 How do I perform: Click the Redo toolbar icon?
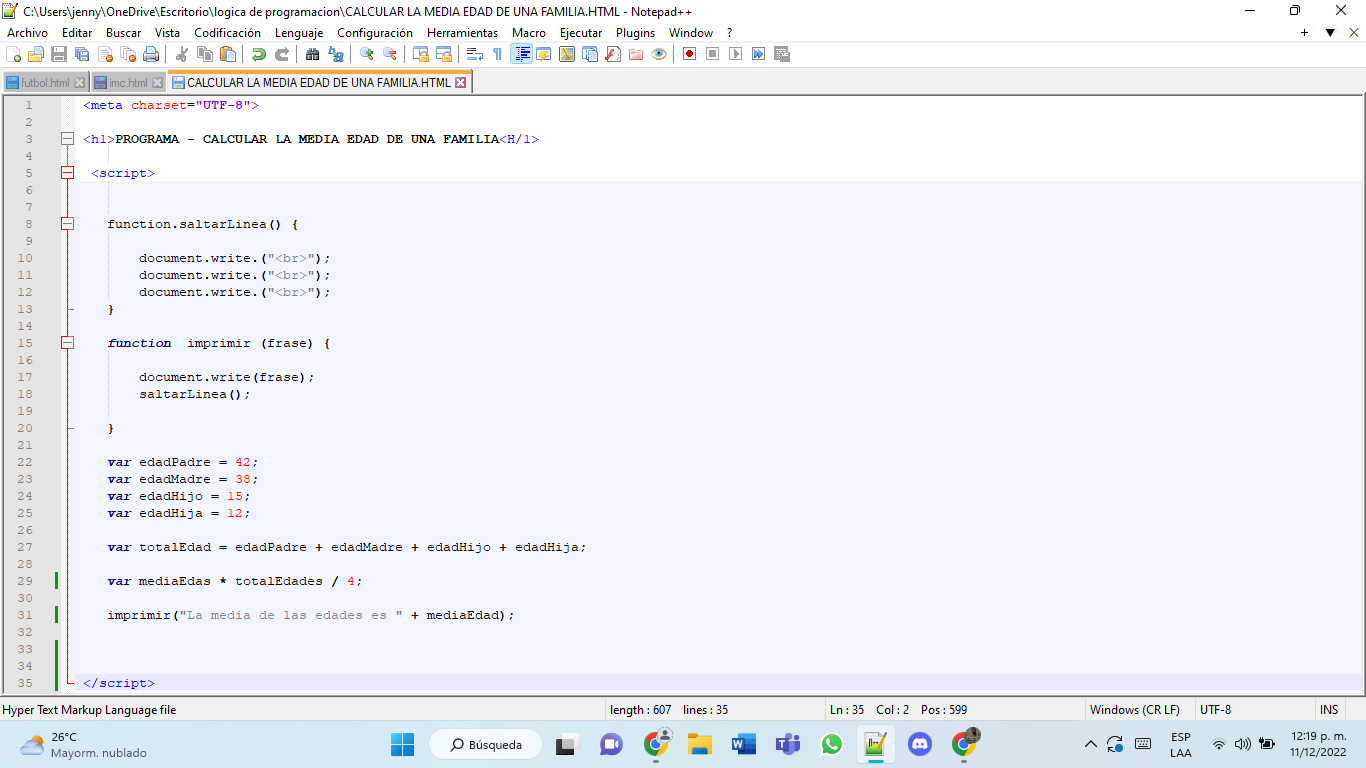pos(282,54)
